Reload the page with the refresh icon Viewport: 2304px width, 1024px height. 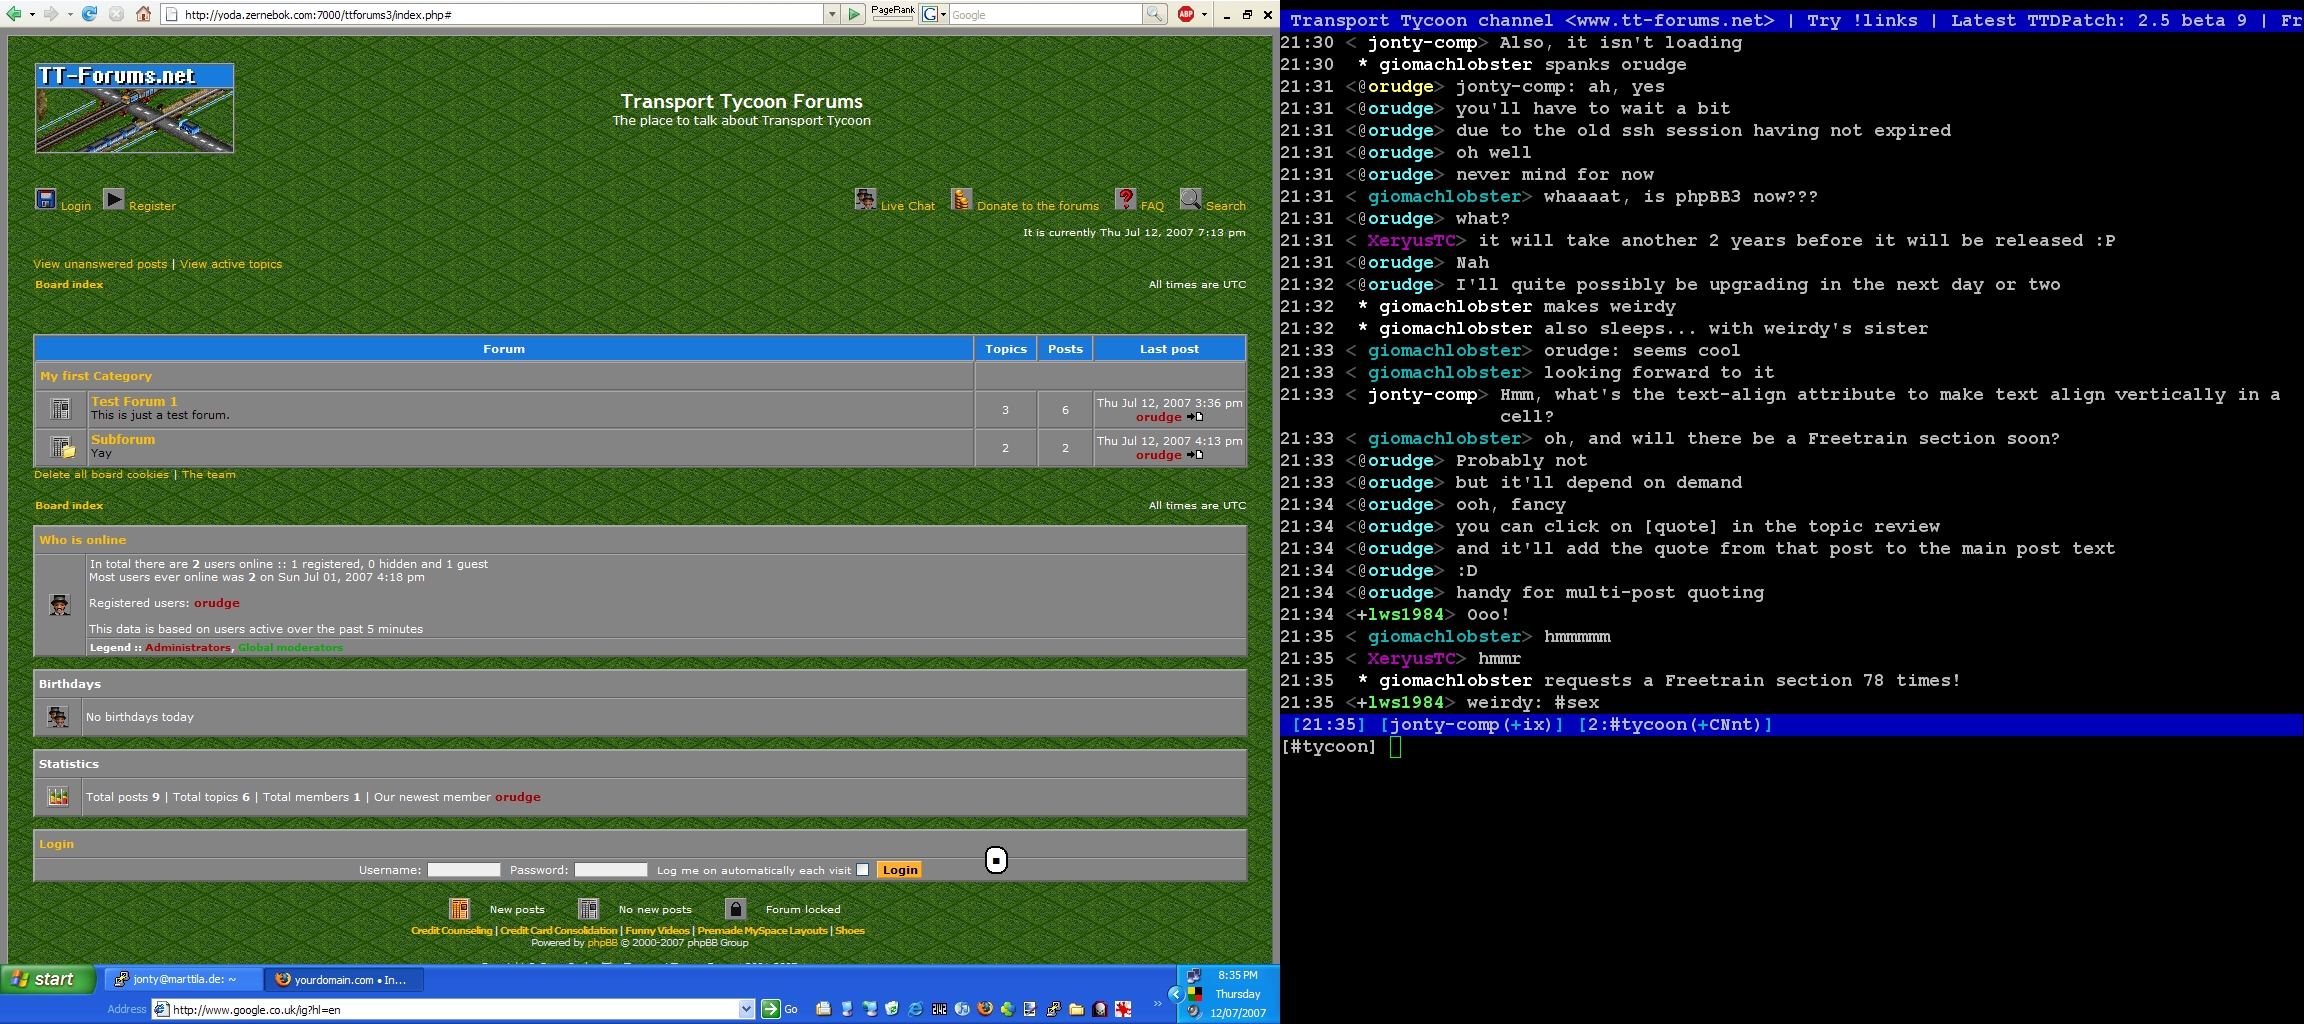90,14
